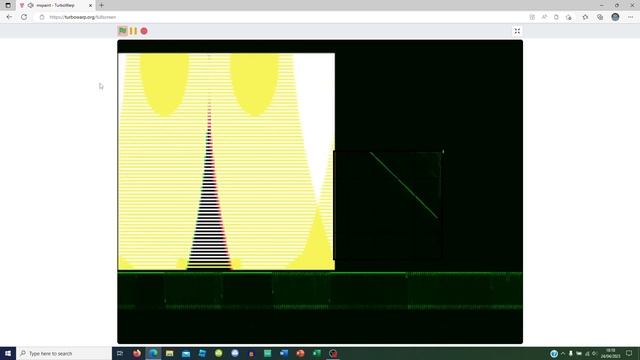Open File Explorer from taskbar
This screenshot has height=360, width=640.
(169, 353)
